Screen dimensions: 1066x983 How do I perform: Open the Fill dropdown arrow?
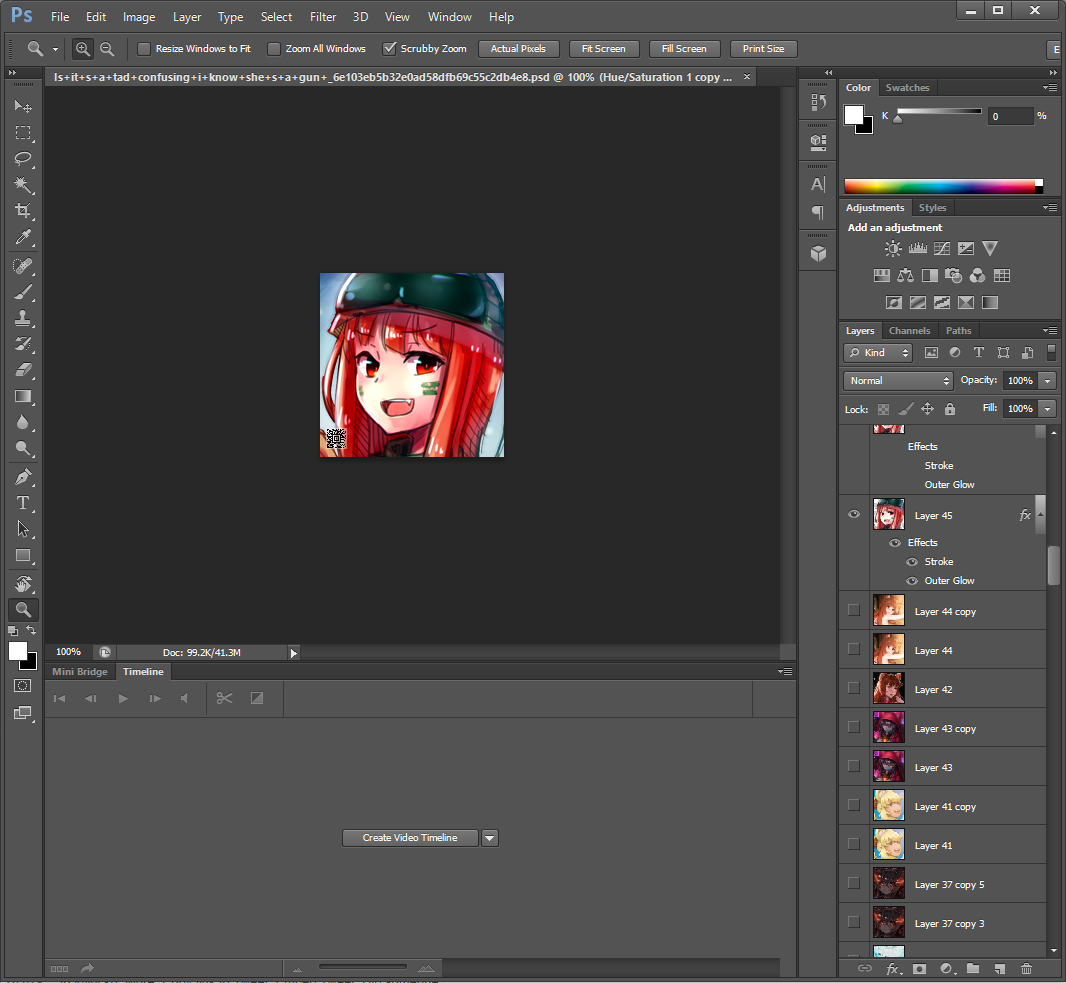coord(1048,409)
